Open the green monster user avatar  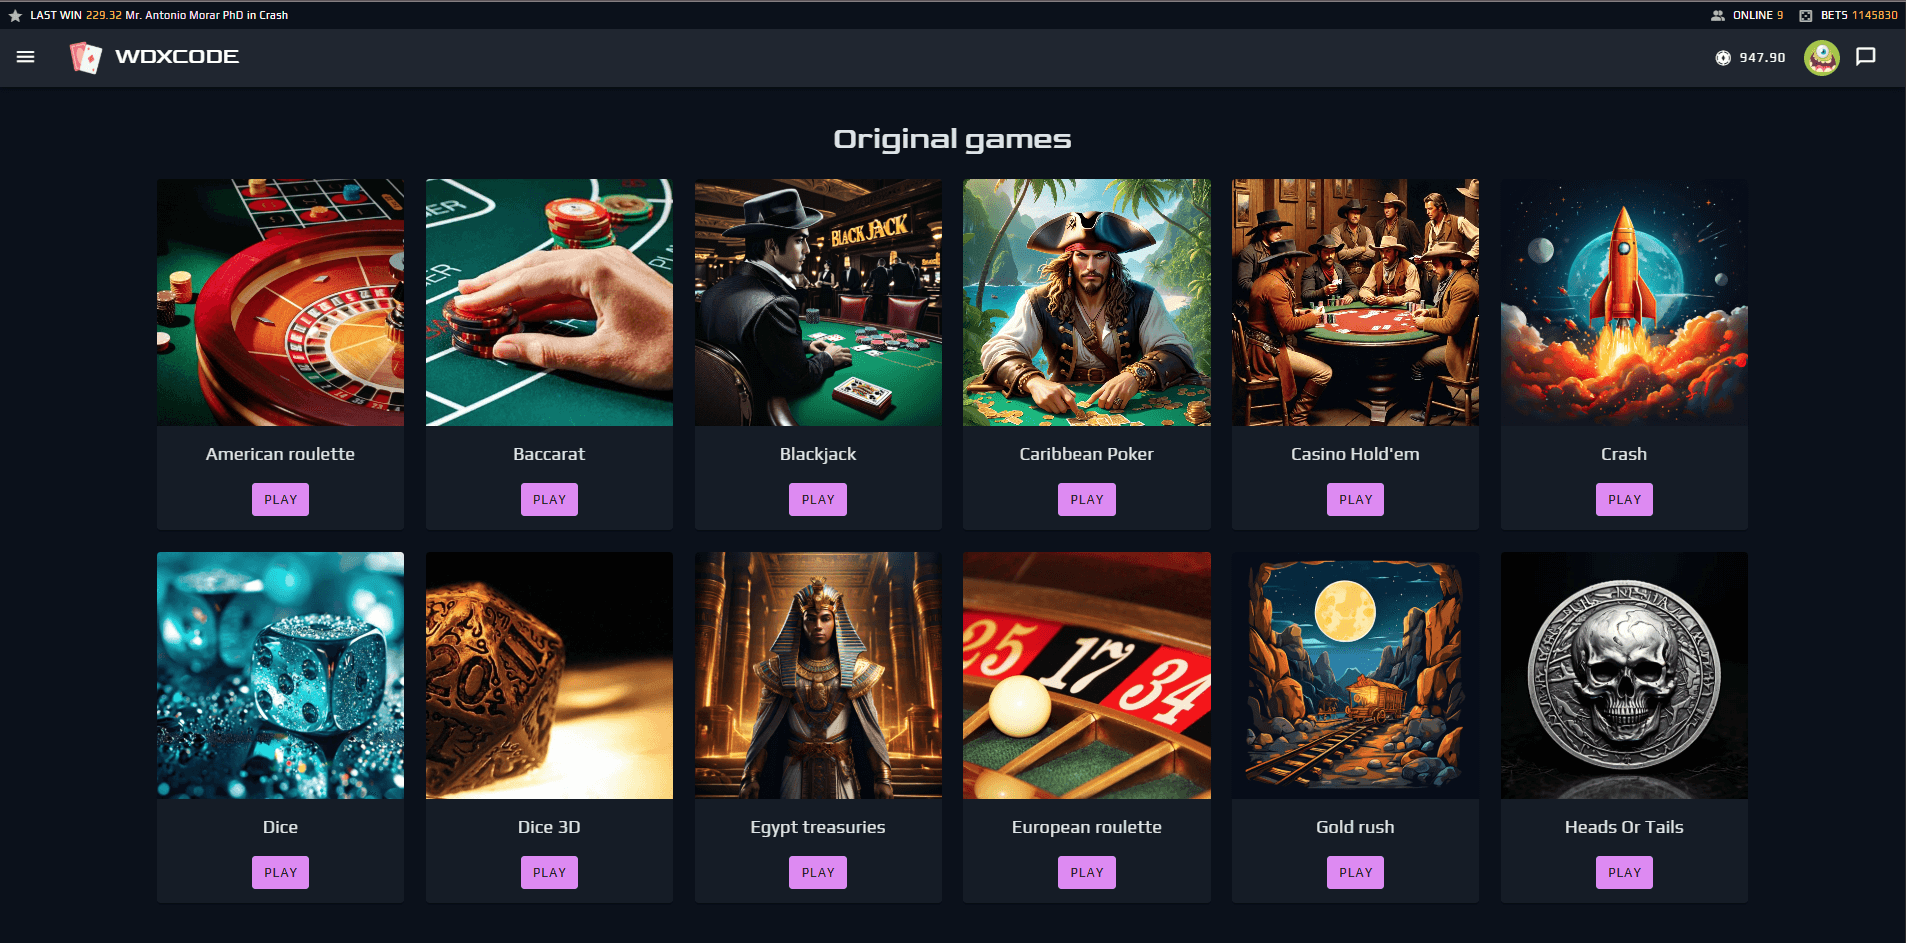point(1822,58)
